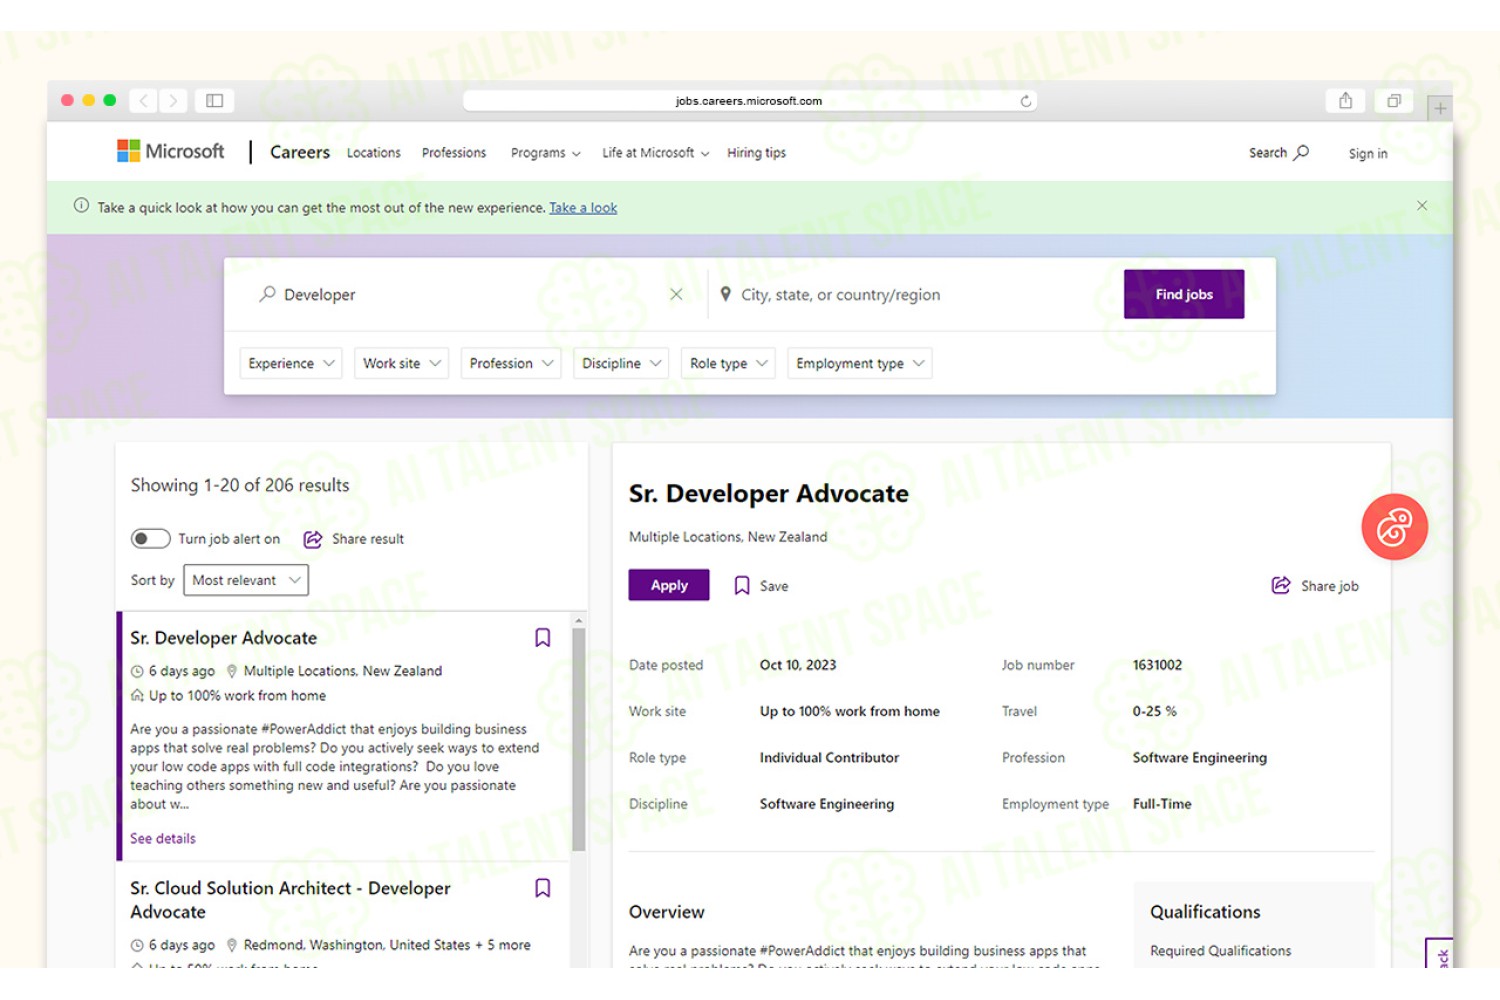Screen dimensions: 1500x1000
Task: Open the red floating chat widget
Action: coord(1394,527)
